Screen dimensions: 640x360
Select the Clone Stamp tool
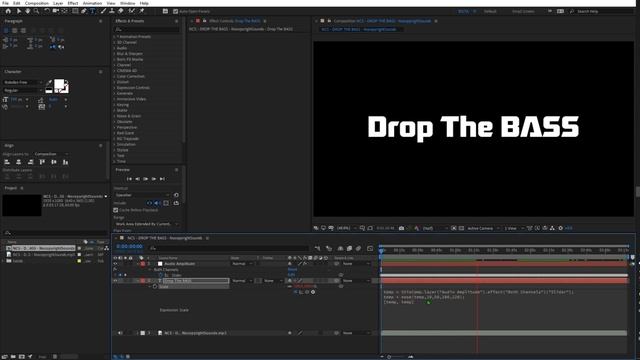point(112,11)
